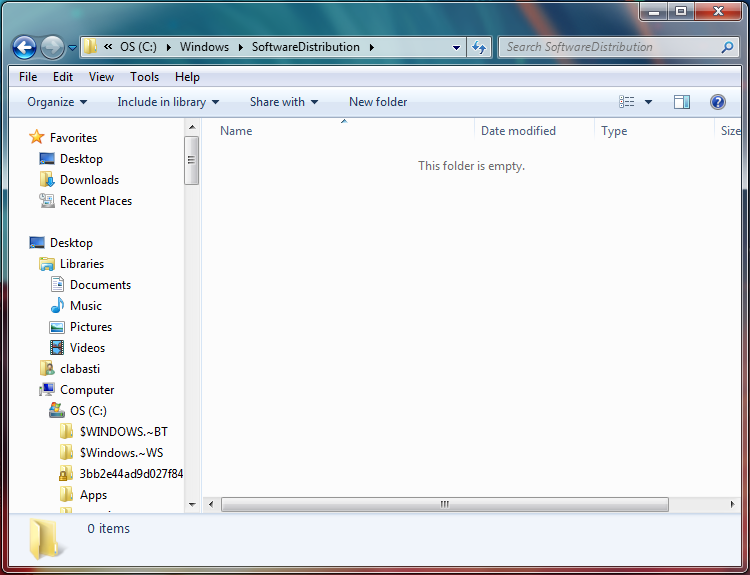Open the recent pages dropdown arrow
This screenshot has width=750, height=575.
pyautogui.click(x=72, y=48)
